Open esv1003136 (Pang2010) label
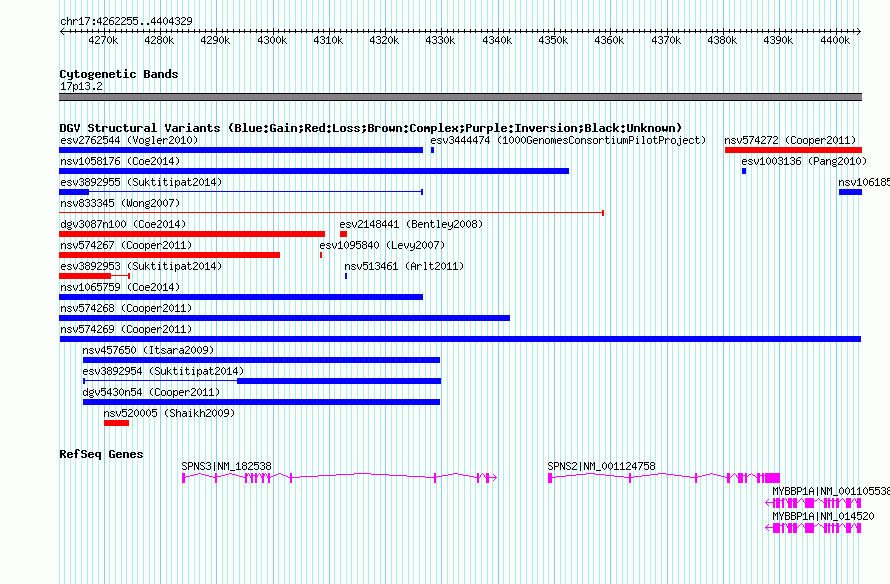This screenshot has width=890, height=584. click(804, 161)
